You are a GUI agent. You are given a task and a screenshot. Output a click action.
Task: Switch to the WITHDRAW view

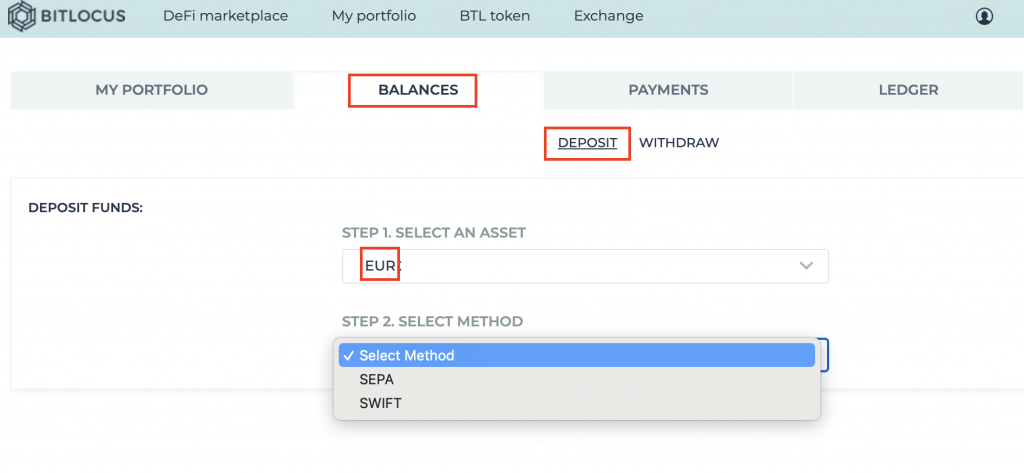coord(679,142)
